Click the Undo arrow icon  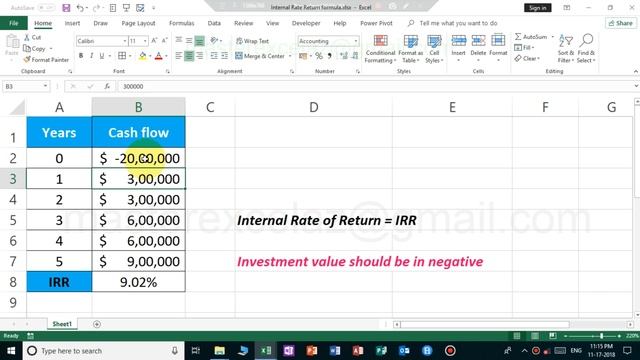(x=80, y=8)
